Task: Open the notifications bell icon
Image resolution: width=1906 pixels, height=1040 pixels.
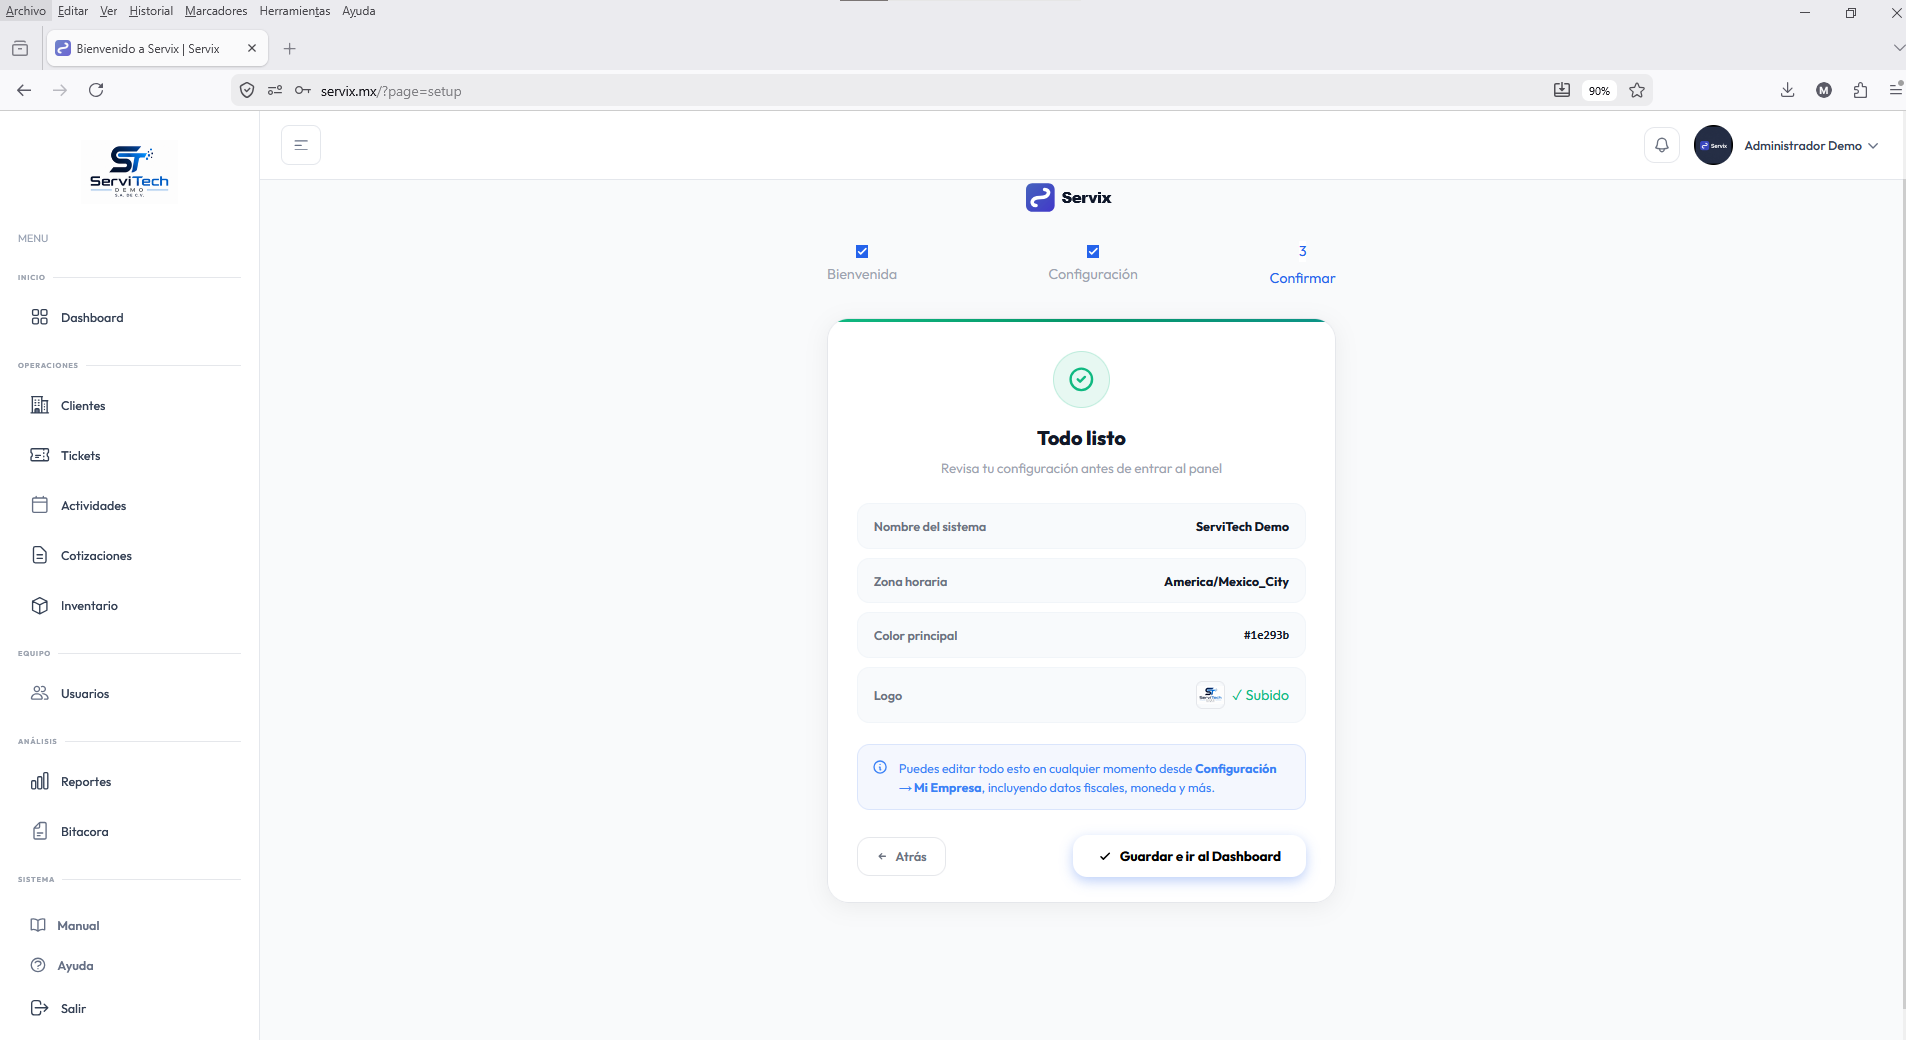Action: pos(1662,145)
